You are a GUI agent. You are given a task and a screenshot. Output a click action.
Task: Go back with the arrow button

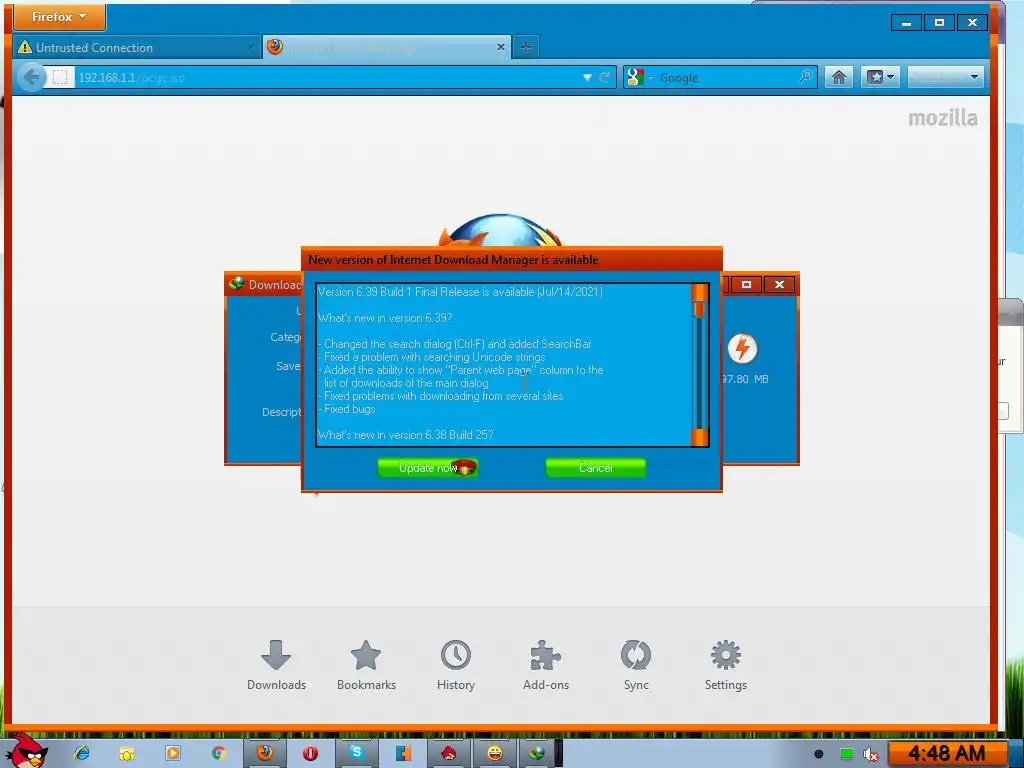tap(31, 77)
